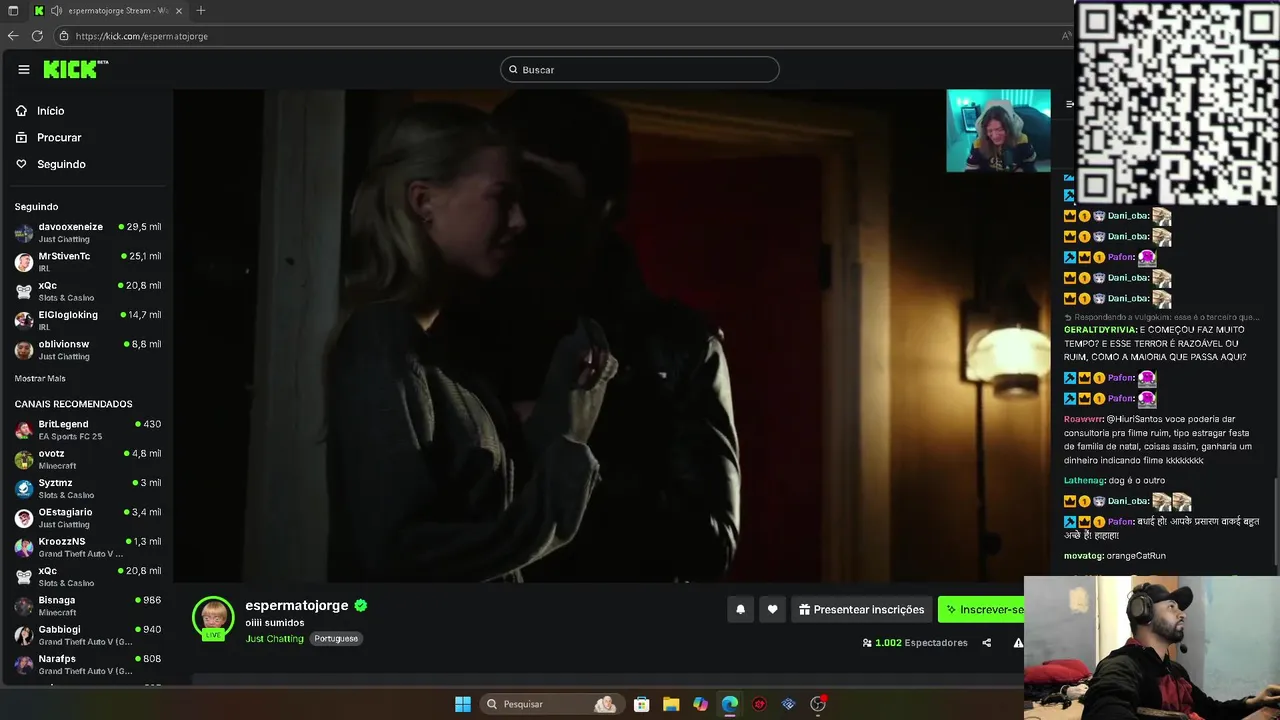Open Microsoft Store from the taskbar
This screenshot has height=720, width=1280.
642,704
